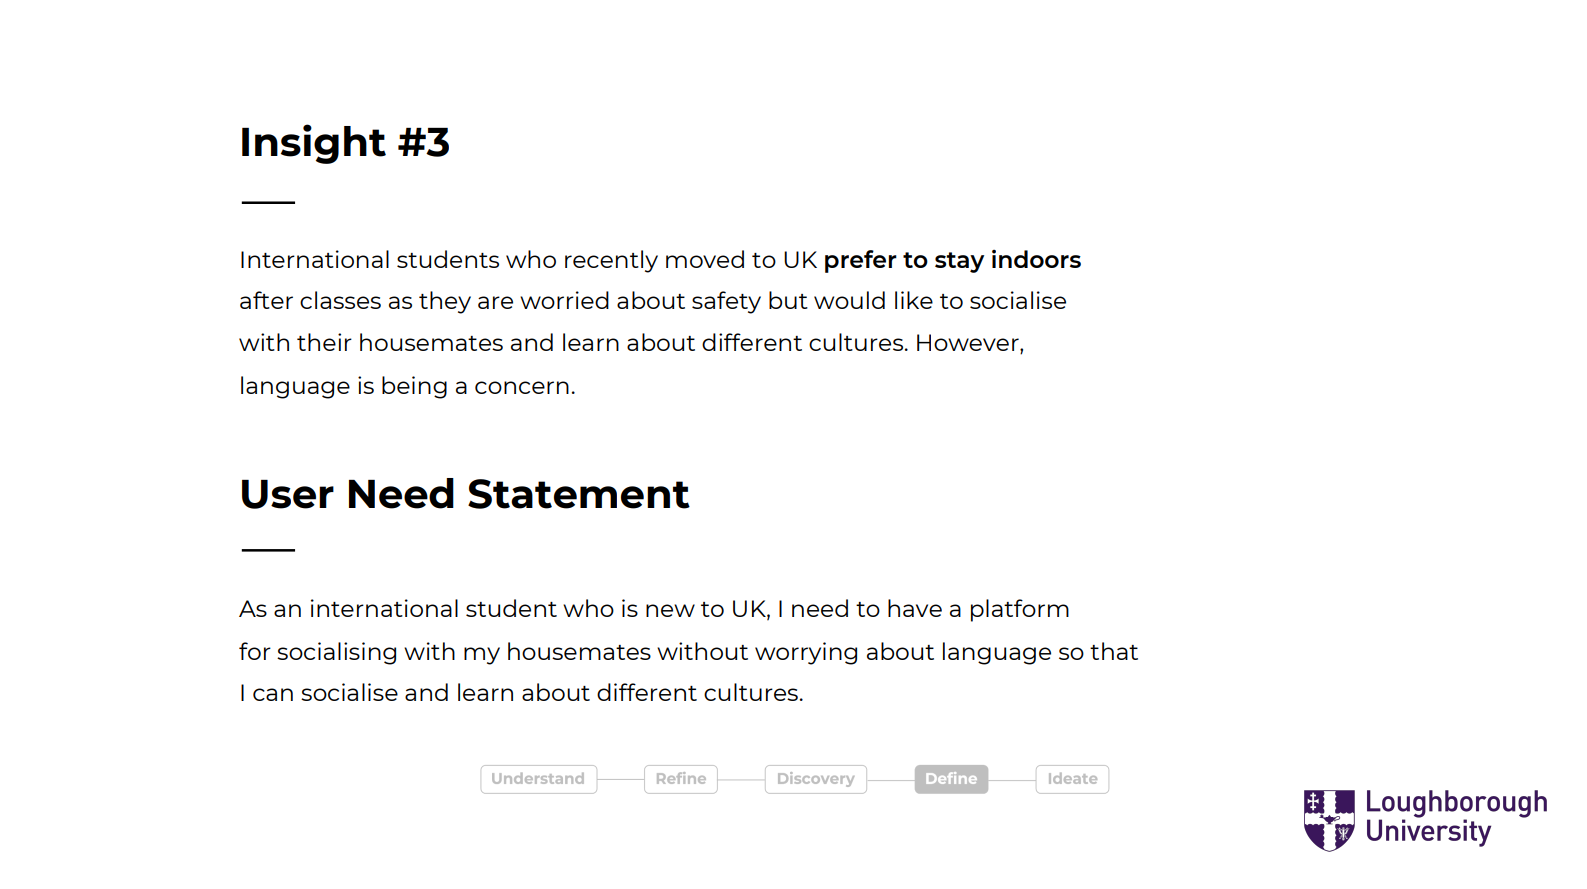Click connector line between Understand and Refine
Image resolution: width=1587 pixels, height=889 pixels.
[x=621, y=779]
